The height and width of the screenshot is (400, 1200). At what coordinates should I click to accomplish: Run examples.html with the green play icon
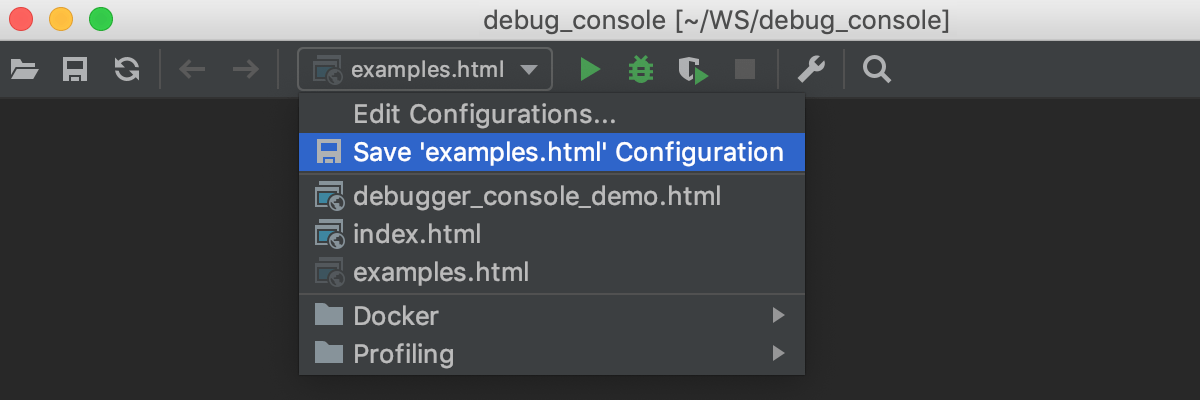[590, 69]
